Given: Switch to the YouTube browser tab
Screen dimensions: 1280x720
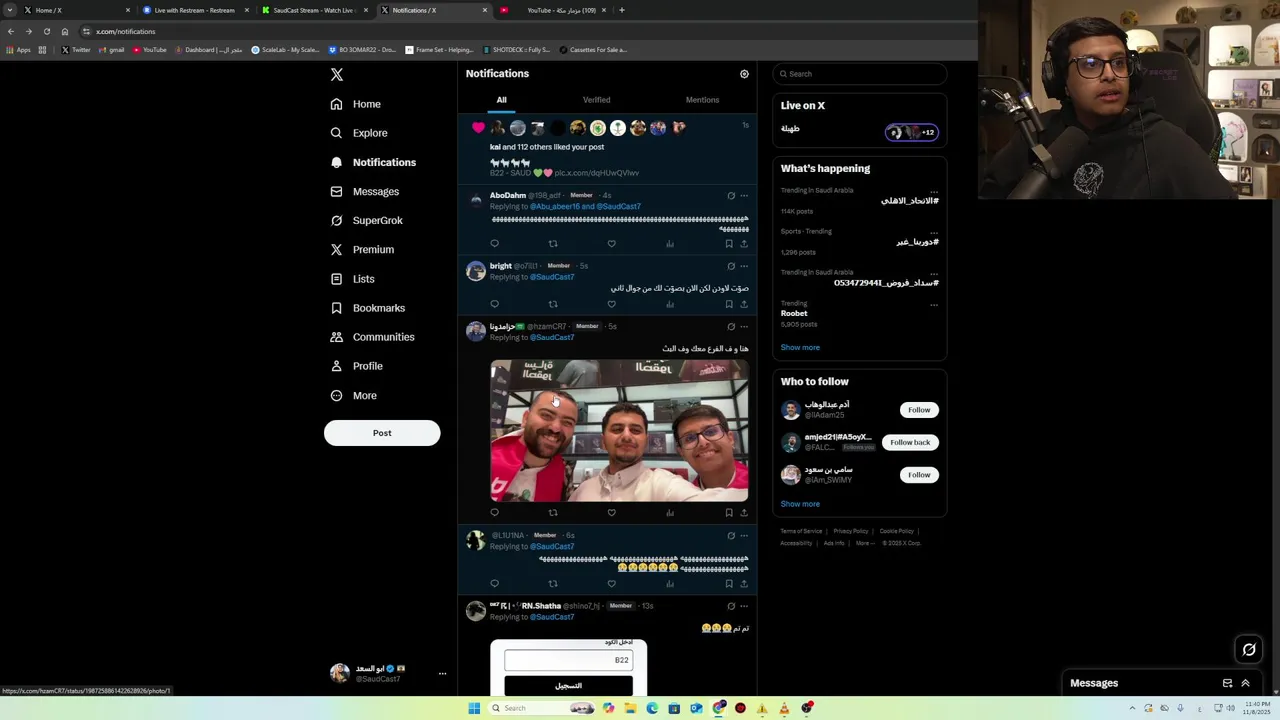Looking at the screenshot, I should point(552,10).
